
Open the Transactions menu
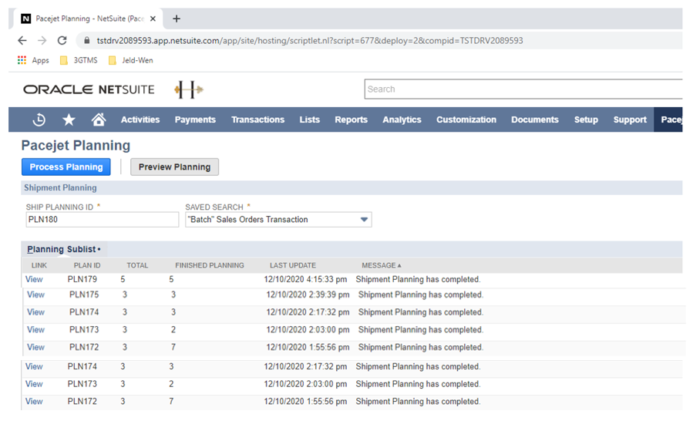point(258,120)
